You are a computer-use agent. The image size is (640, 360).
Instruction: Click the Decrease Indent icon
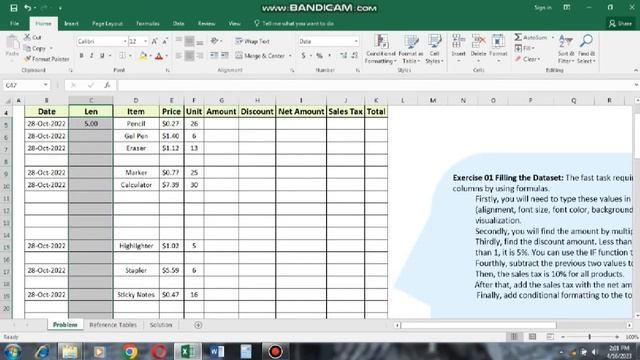pos(214,56)
